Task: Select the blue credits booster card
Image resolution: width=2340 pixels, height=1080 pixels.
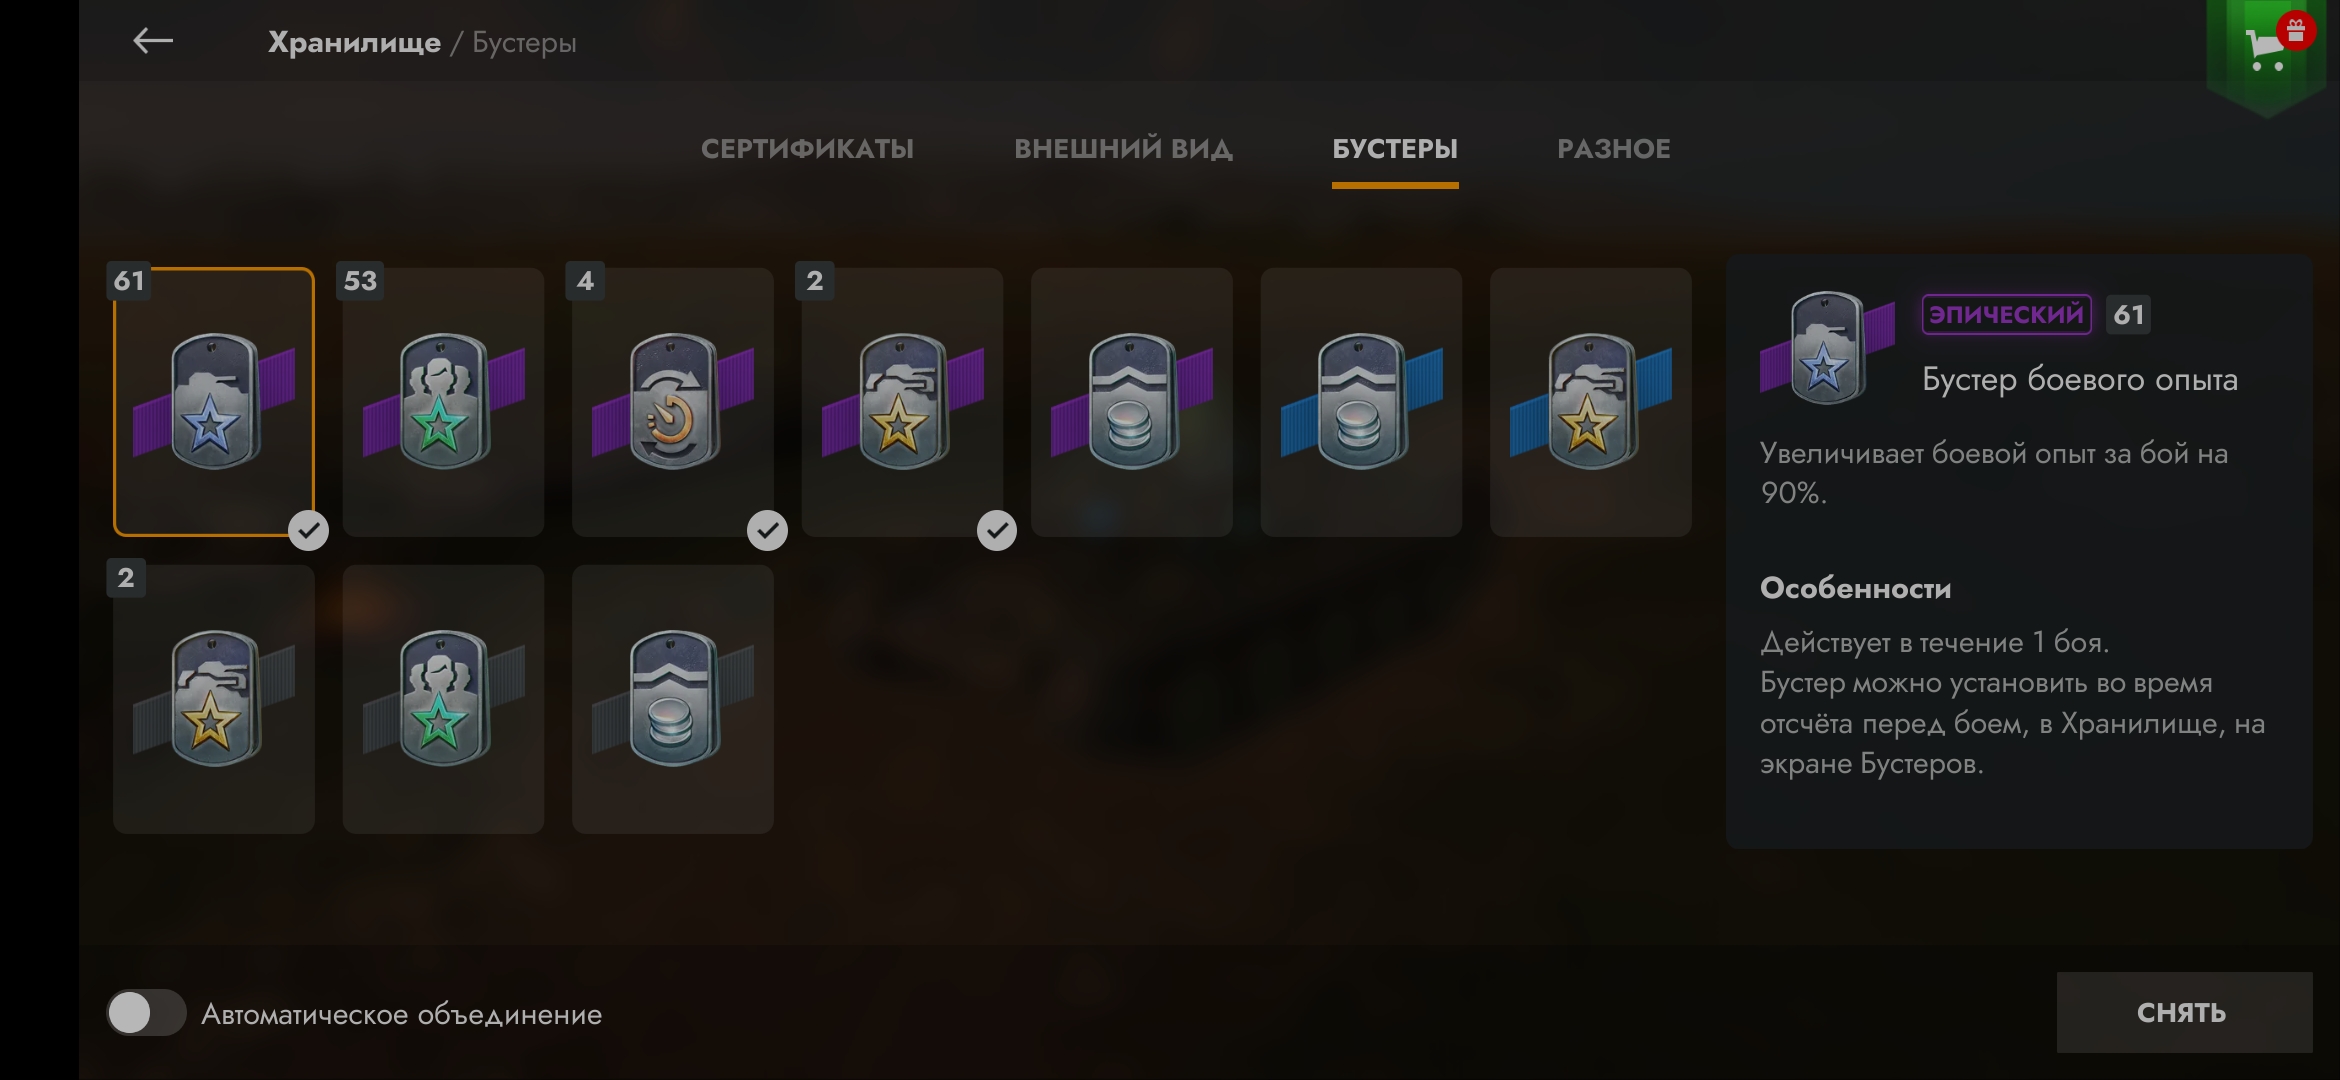Action: (1361, 402)
